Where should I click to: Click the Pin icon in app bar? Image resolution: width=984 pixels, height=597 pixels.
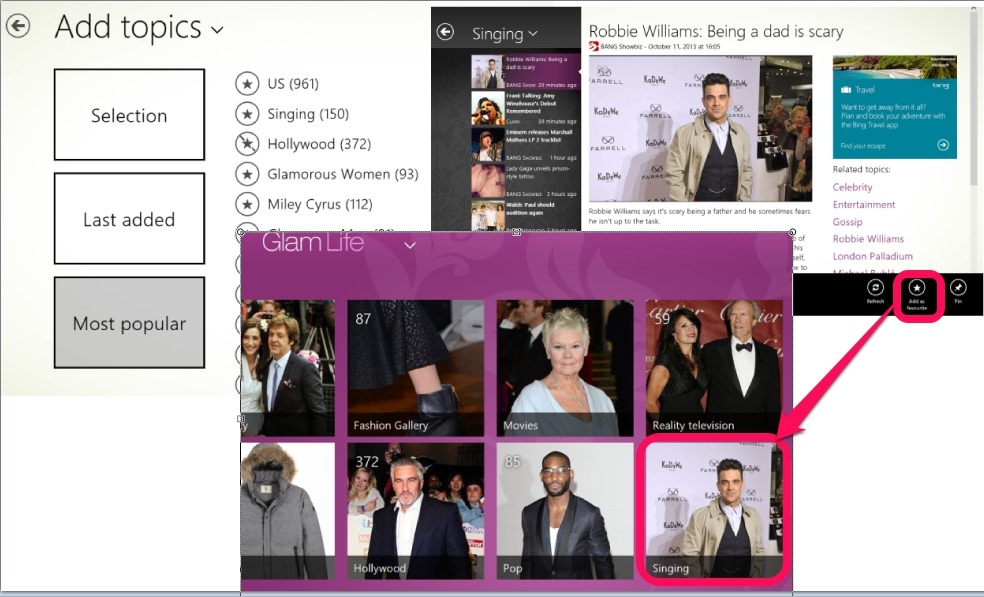958,288
